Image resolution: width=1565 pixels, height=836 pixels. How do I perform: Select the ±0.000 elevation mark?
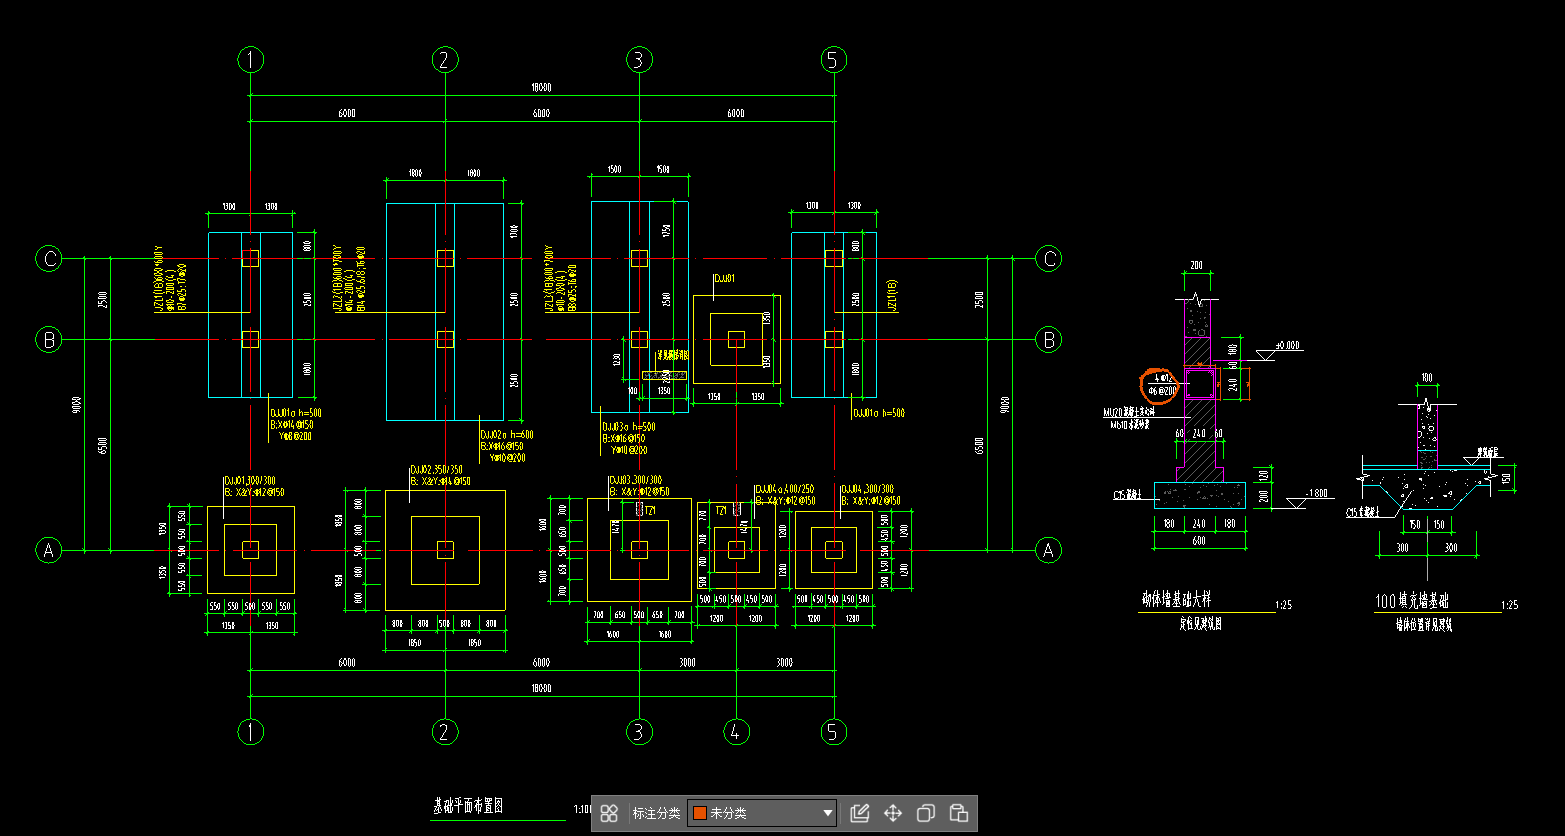(x=1288, y=345)
